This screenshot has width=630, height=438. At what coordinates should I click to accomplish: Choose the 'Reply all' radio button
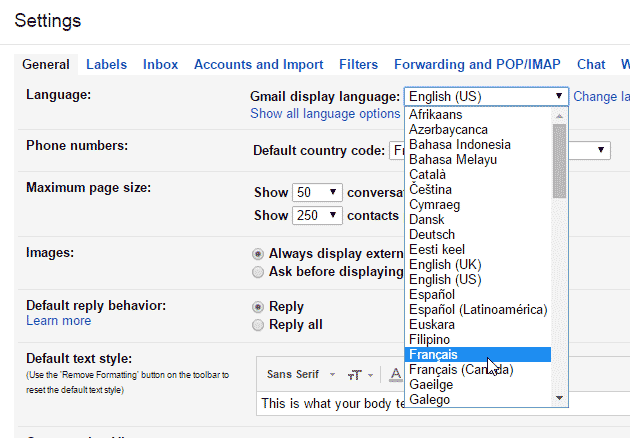tap(258, 325)
